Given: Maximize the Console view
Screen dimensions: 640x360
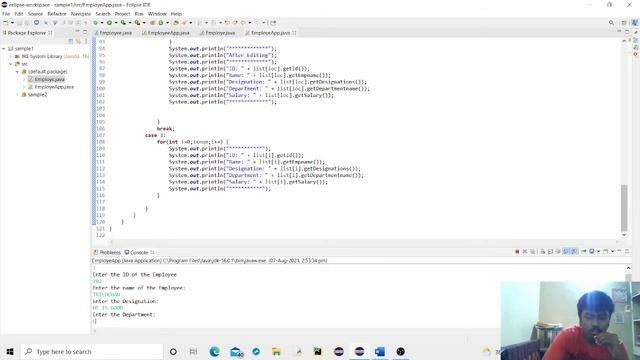Looking at the screenshot, I should tap(627, 251).
